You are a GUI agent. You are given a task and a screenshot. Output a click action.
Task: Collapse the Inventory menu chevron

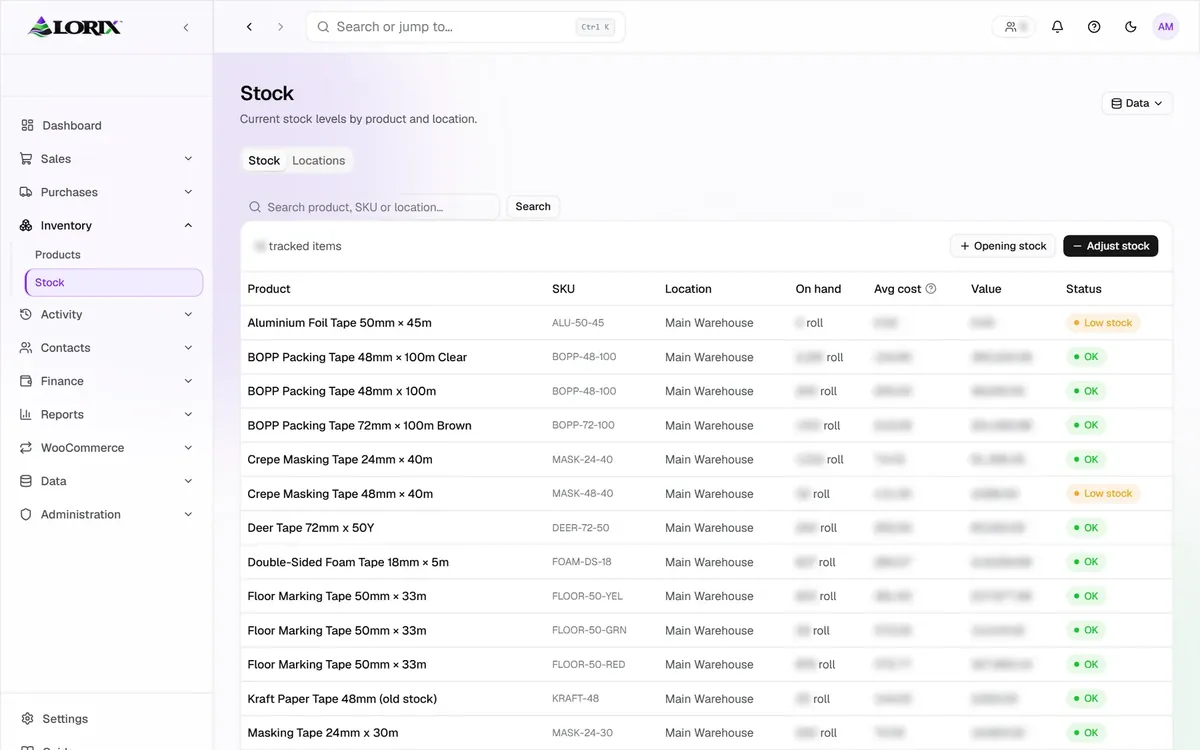pyautogui.click(x=188, y=226)
